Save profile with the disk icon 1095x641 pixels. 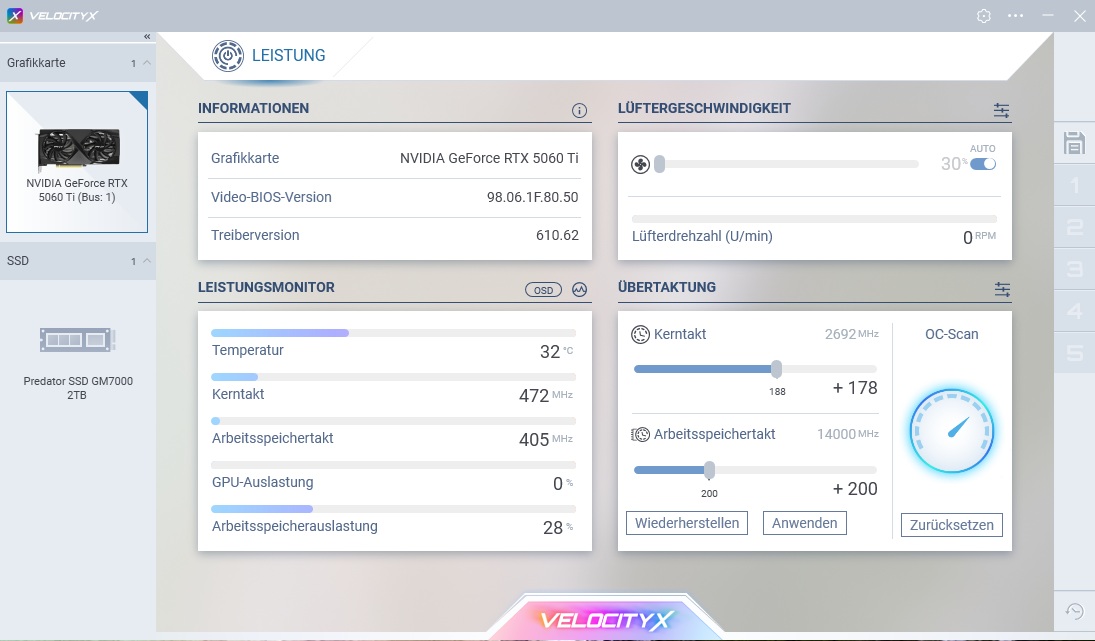(1074, 143)
